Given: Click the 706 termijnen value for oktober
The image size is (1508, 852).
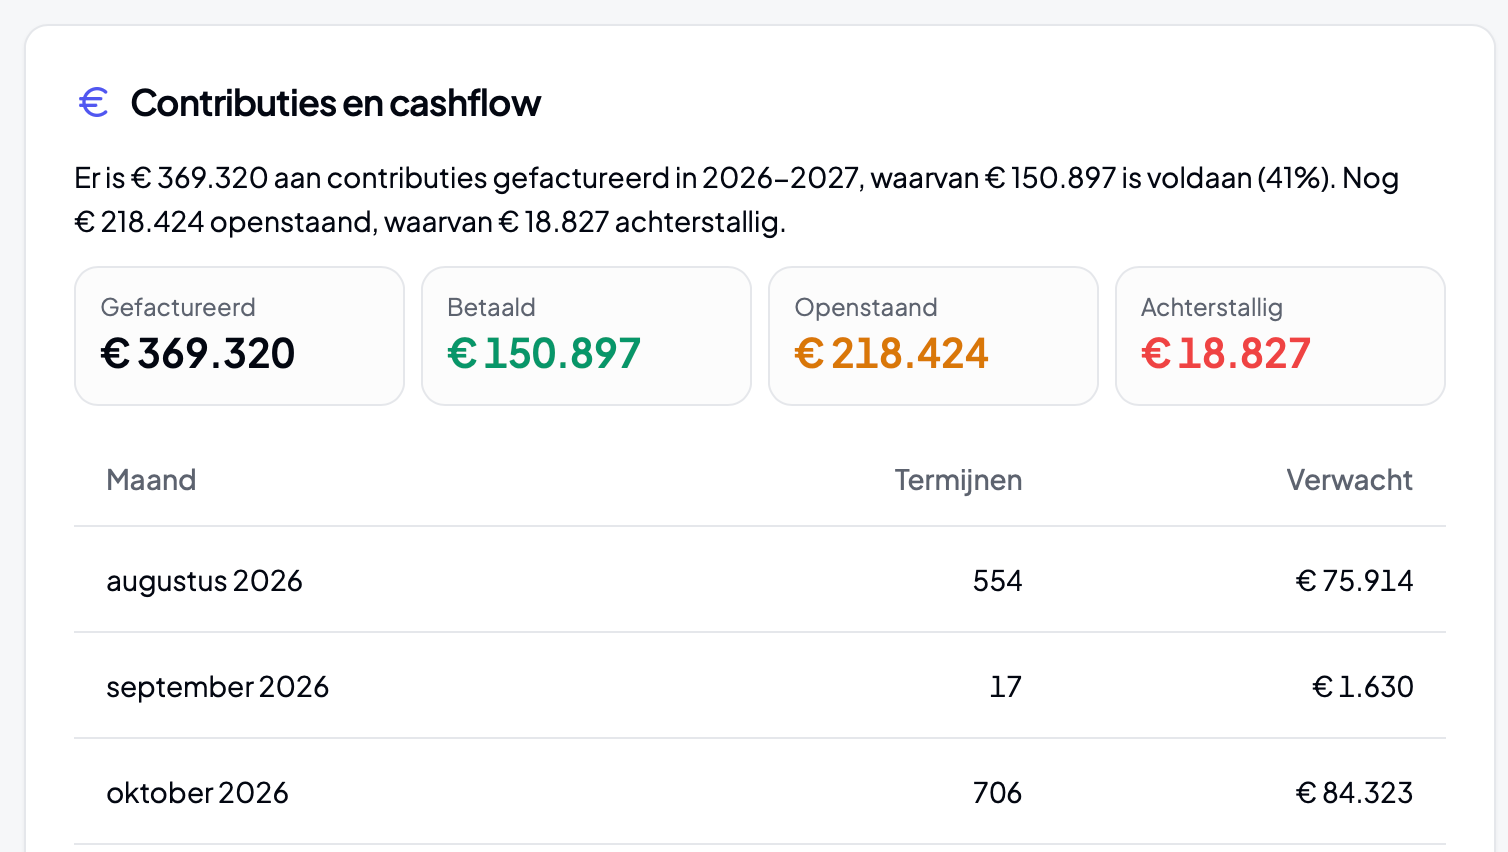Looking at the screenshot, I should pos(997,793).
